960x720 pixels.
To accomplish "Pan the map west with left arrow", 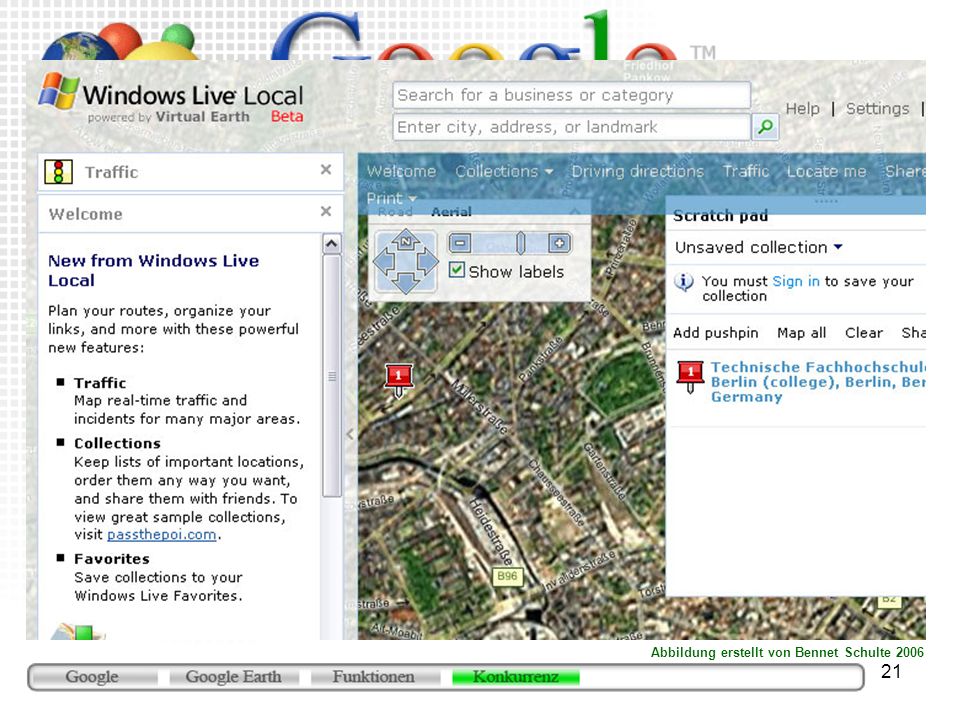I will (x=384, y=262).
